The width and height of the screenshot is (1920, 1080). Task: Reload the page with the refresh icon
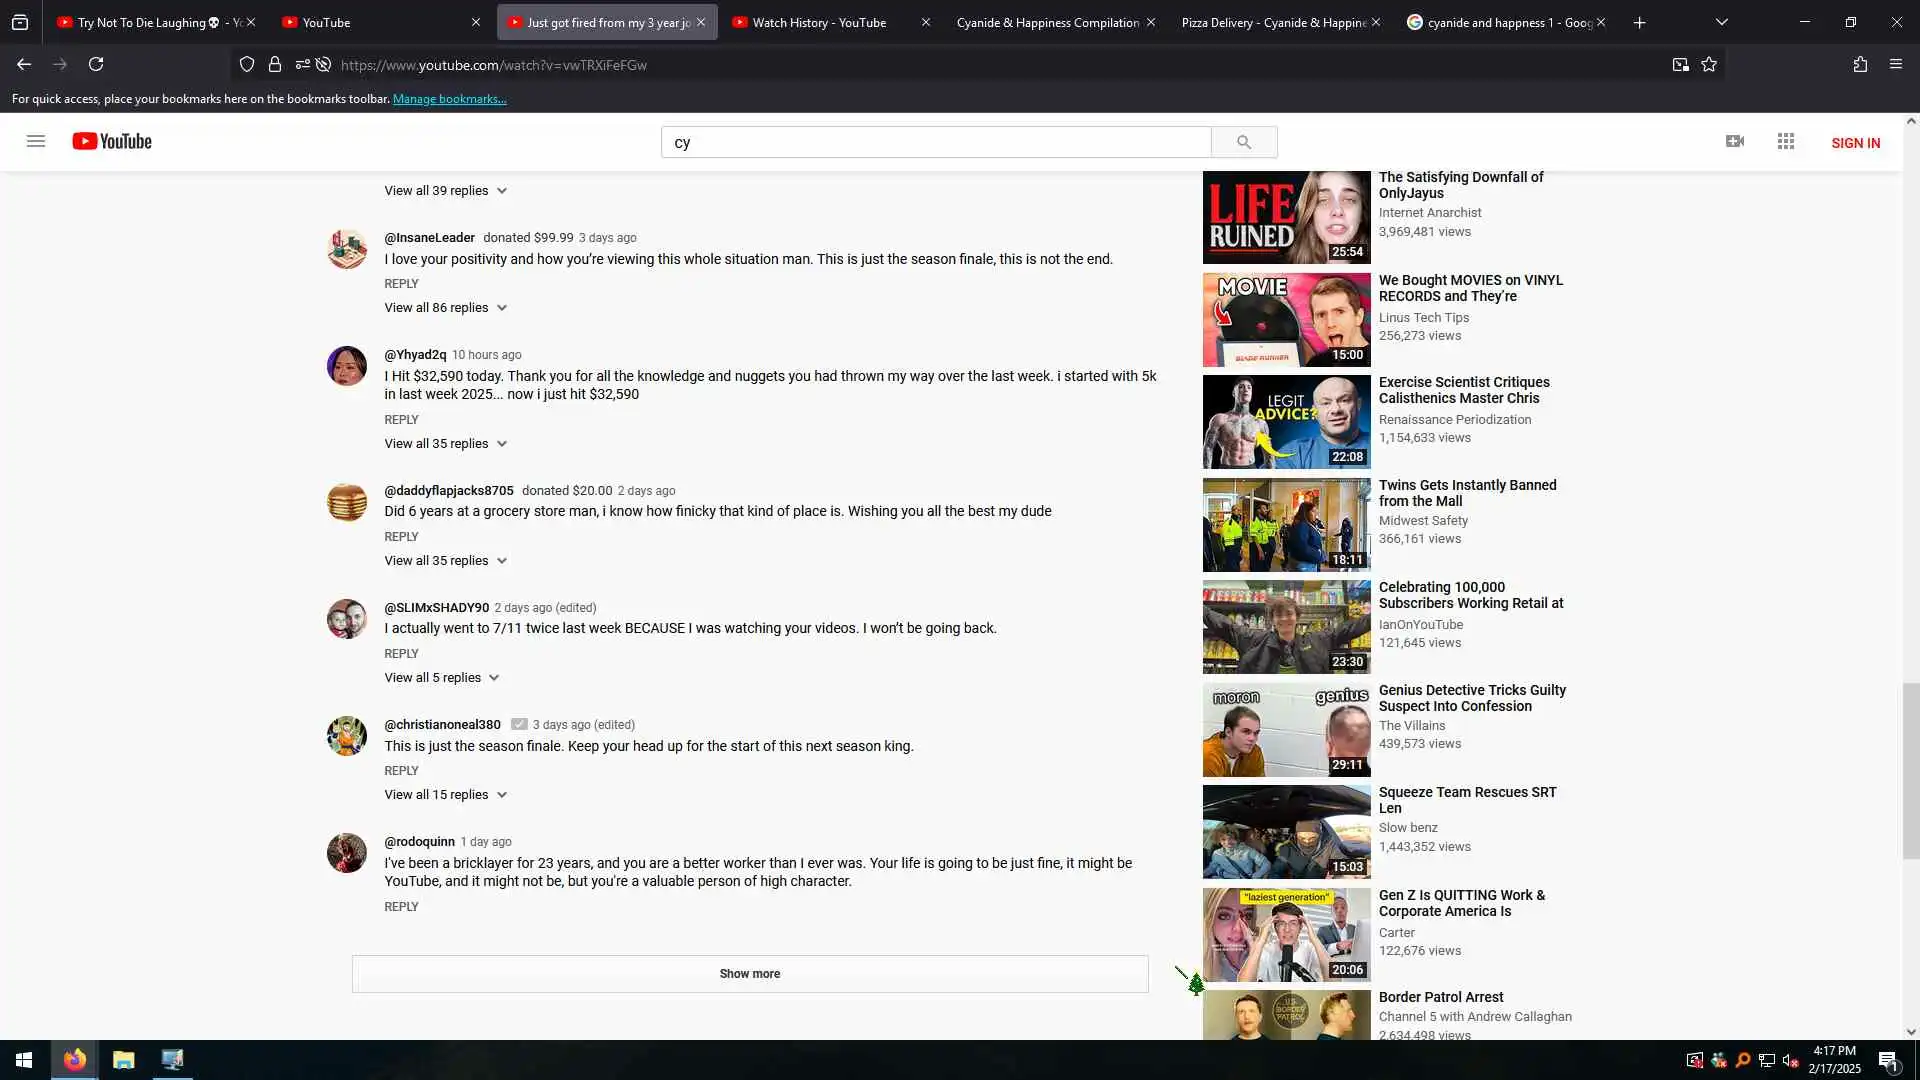[96, 64]
